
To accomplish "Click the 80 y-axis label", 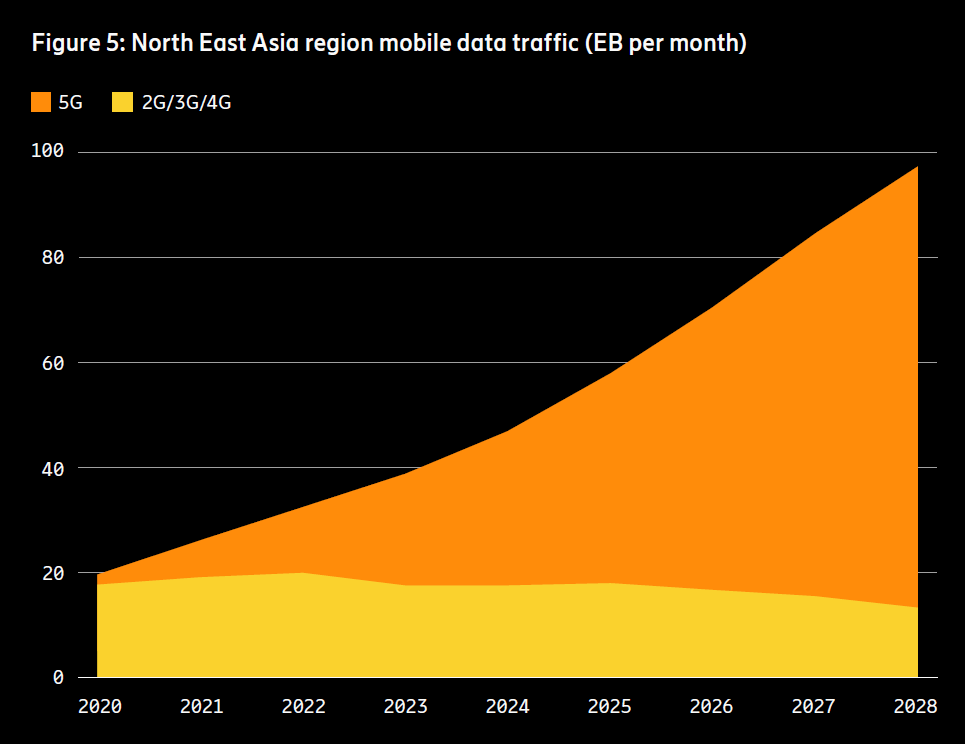I will pyautogui.click(x=52, y=257).
